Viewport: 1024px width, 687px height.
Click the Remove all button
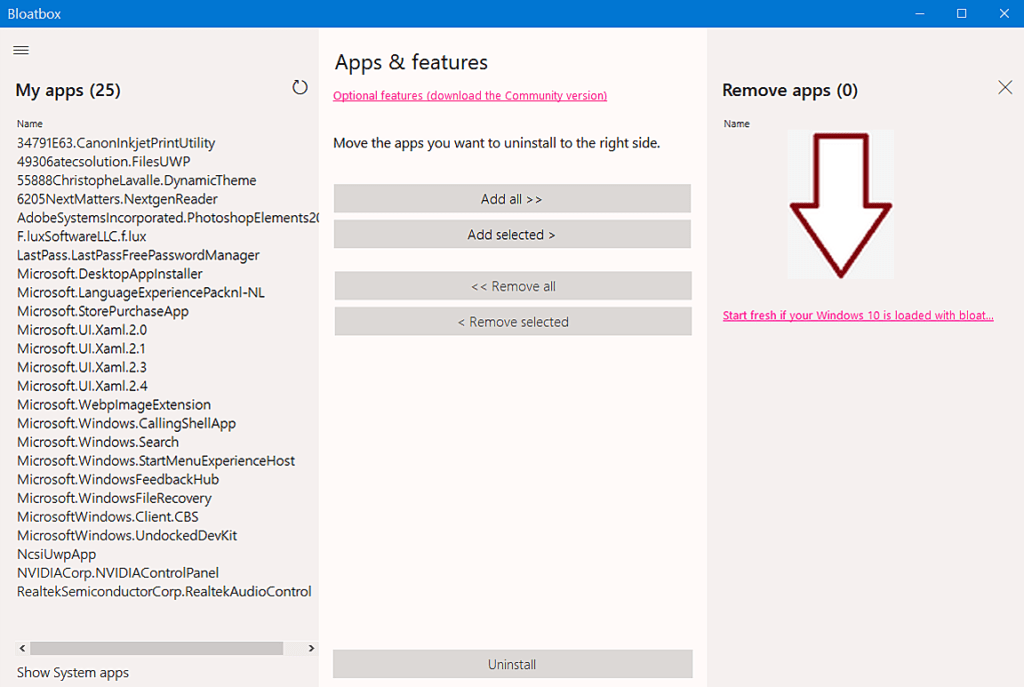(x=513, y=286)
